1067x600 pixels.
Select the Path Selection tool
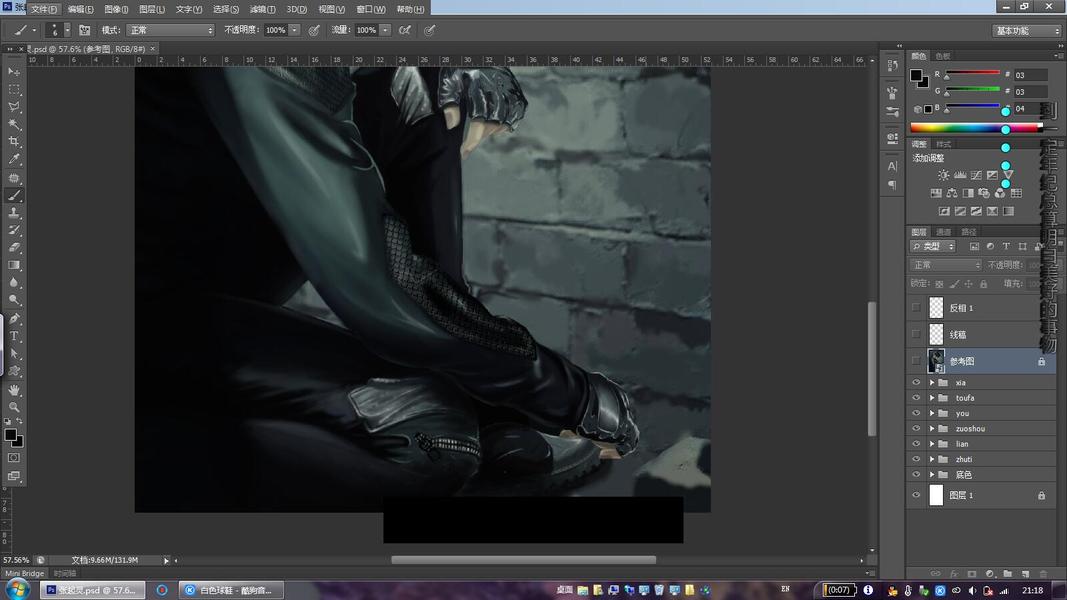[14, 354]
